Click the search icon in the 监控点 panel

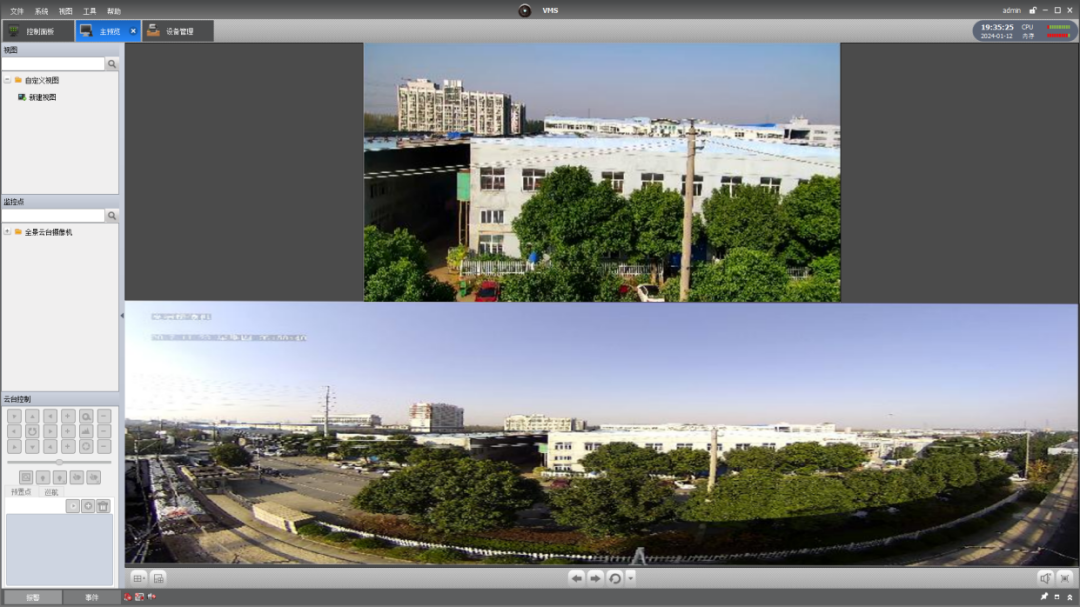[112, 216]
